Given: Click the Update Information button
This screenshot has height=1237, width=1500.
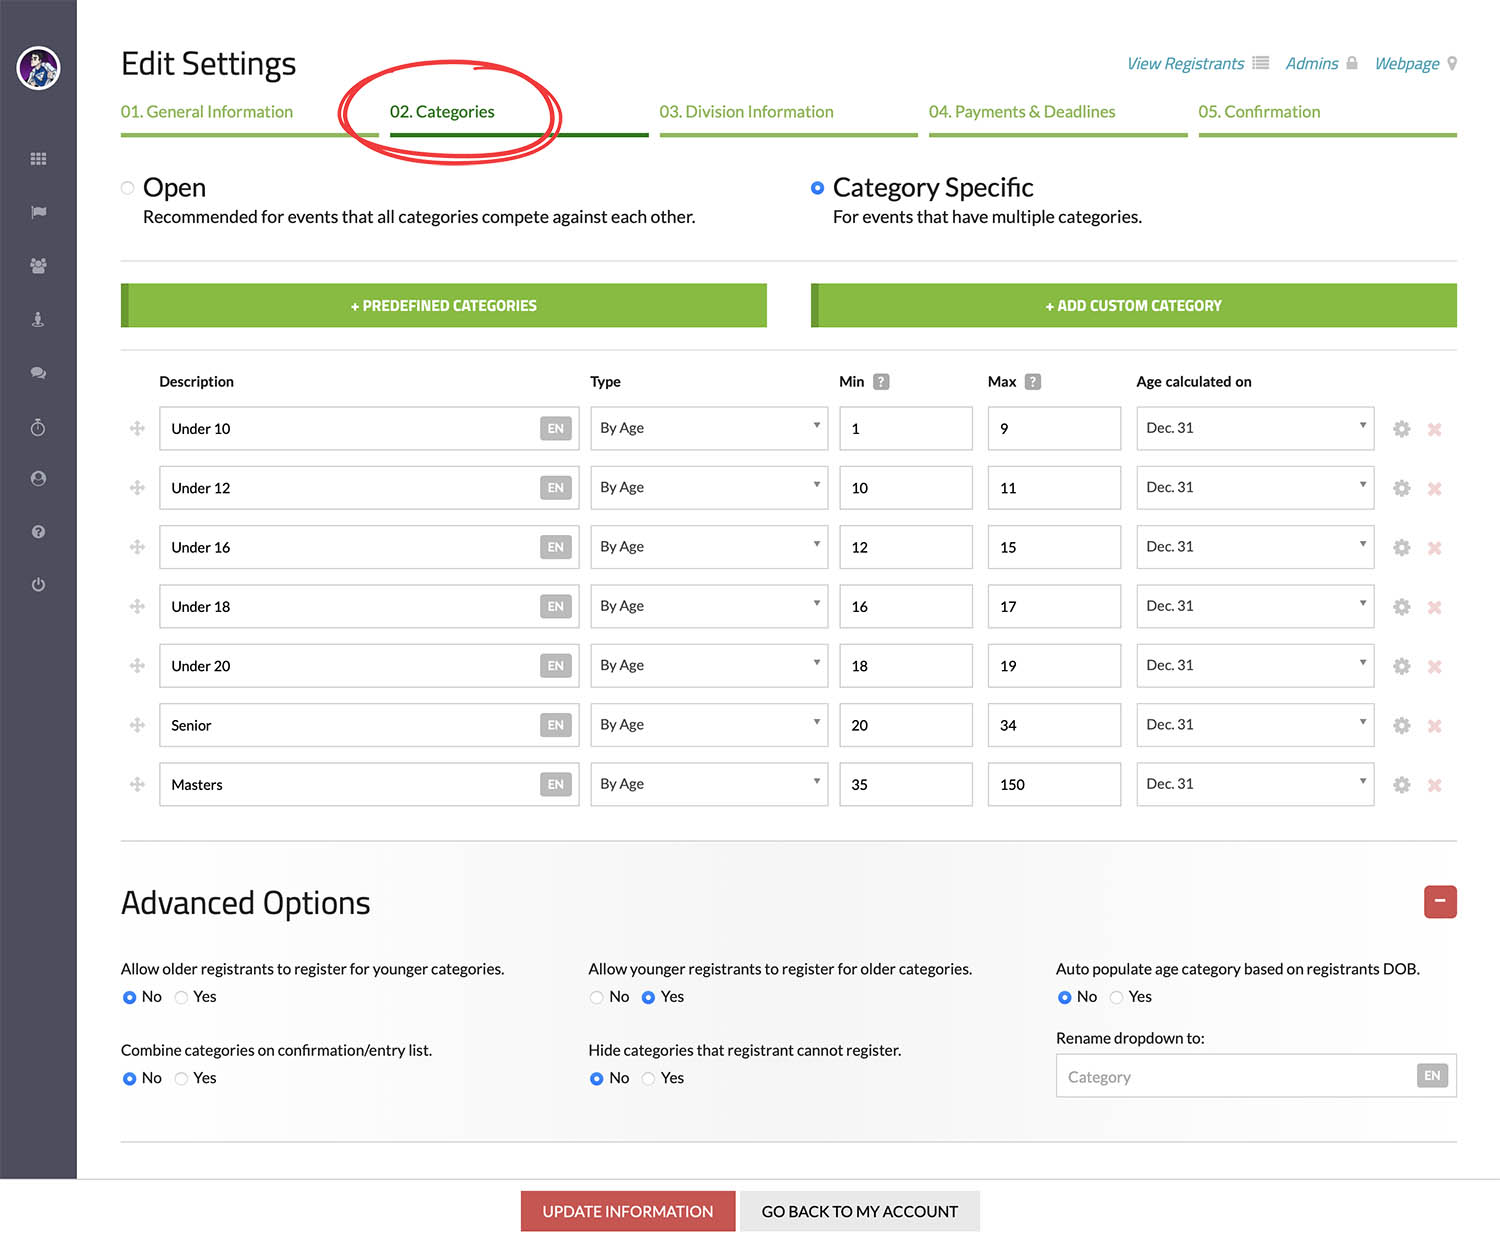Looking at the screenshot, I should click(x=627, y=1211).
